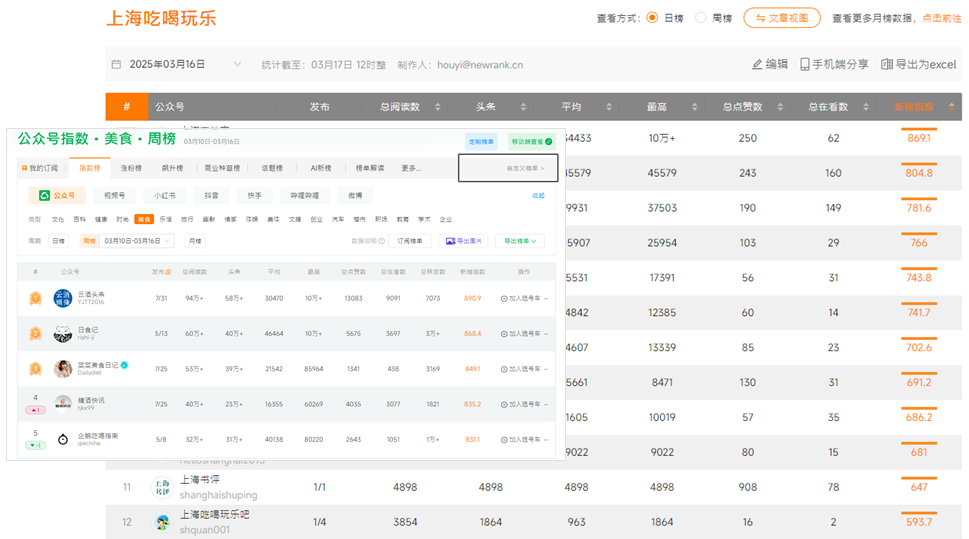
Task: Expand the 2025年03月16日 date dropdown
Action: coord(237,65)
